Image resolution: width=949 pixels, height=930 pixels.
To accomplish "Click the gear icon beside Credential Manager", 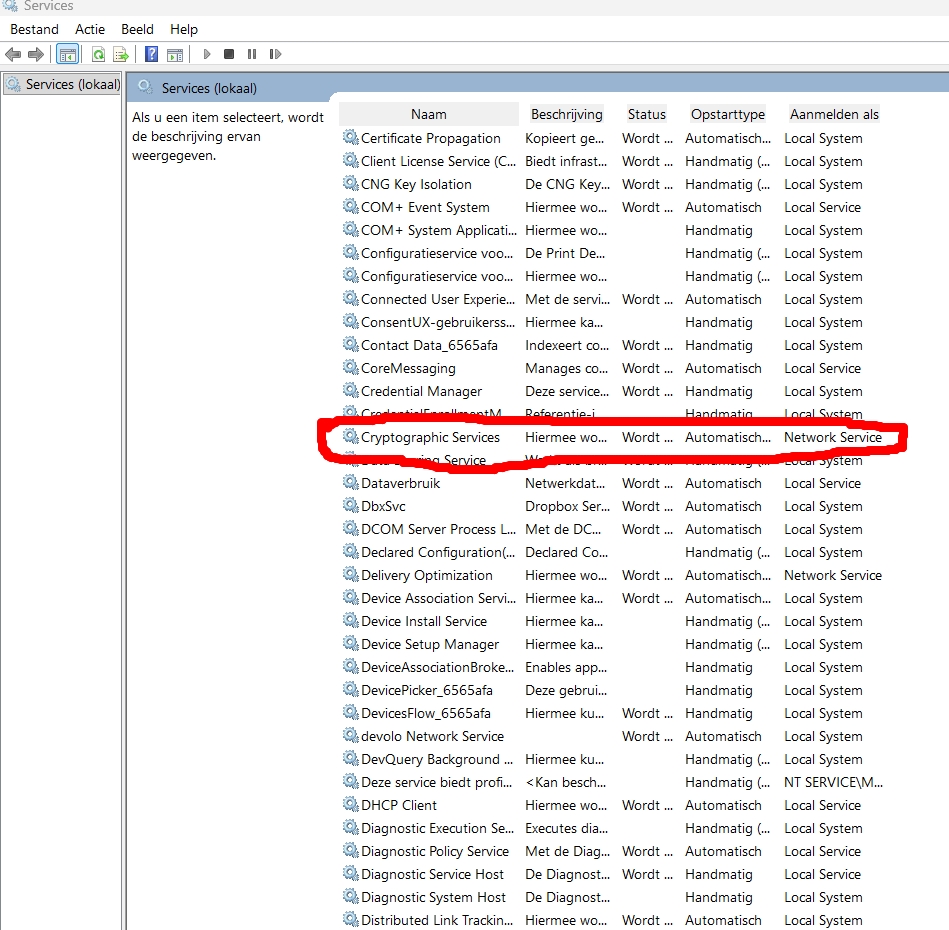I will point(350,391).
